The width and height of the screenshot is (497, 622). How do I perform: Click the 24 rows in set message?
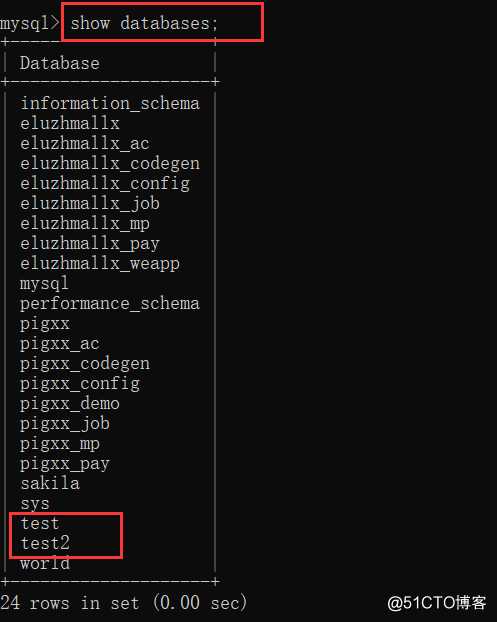[124, 603]
